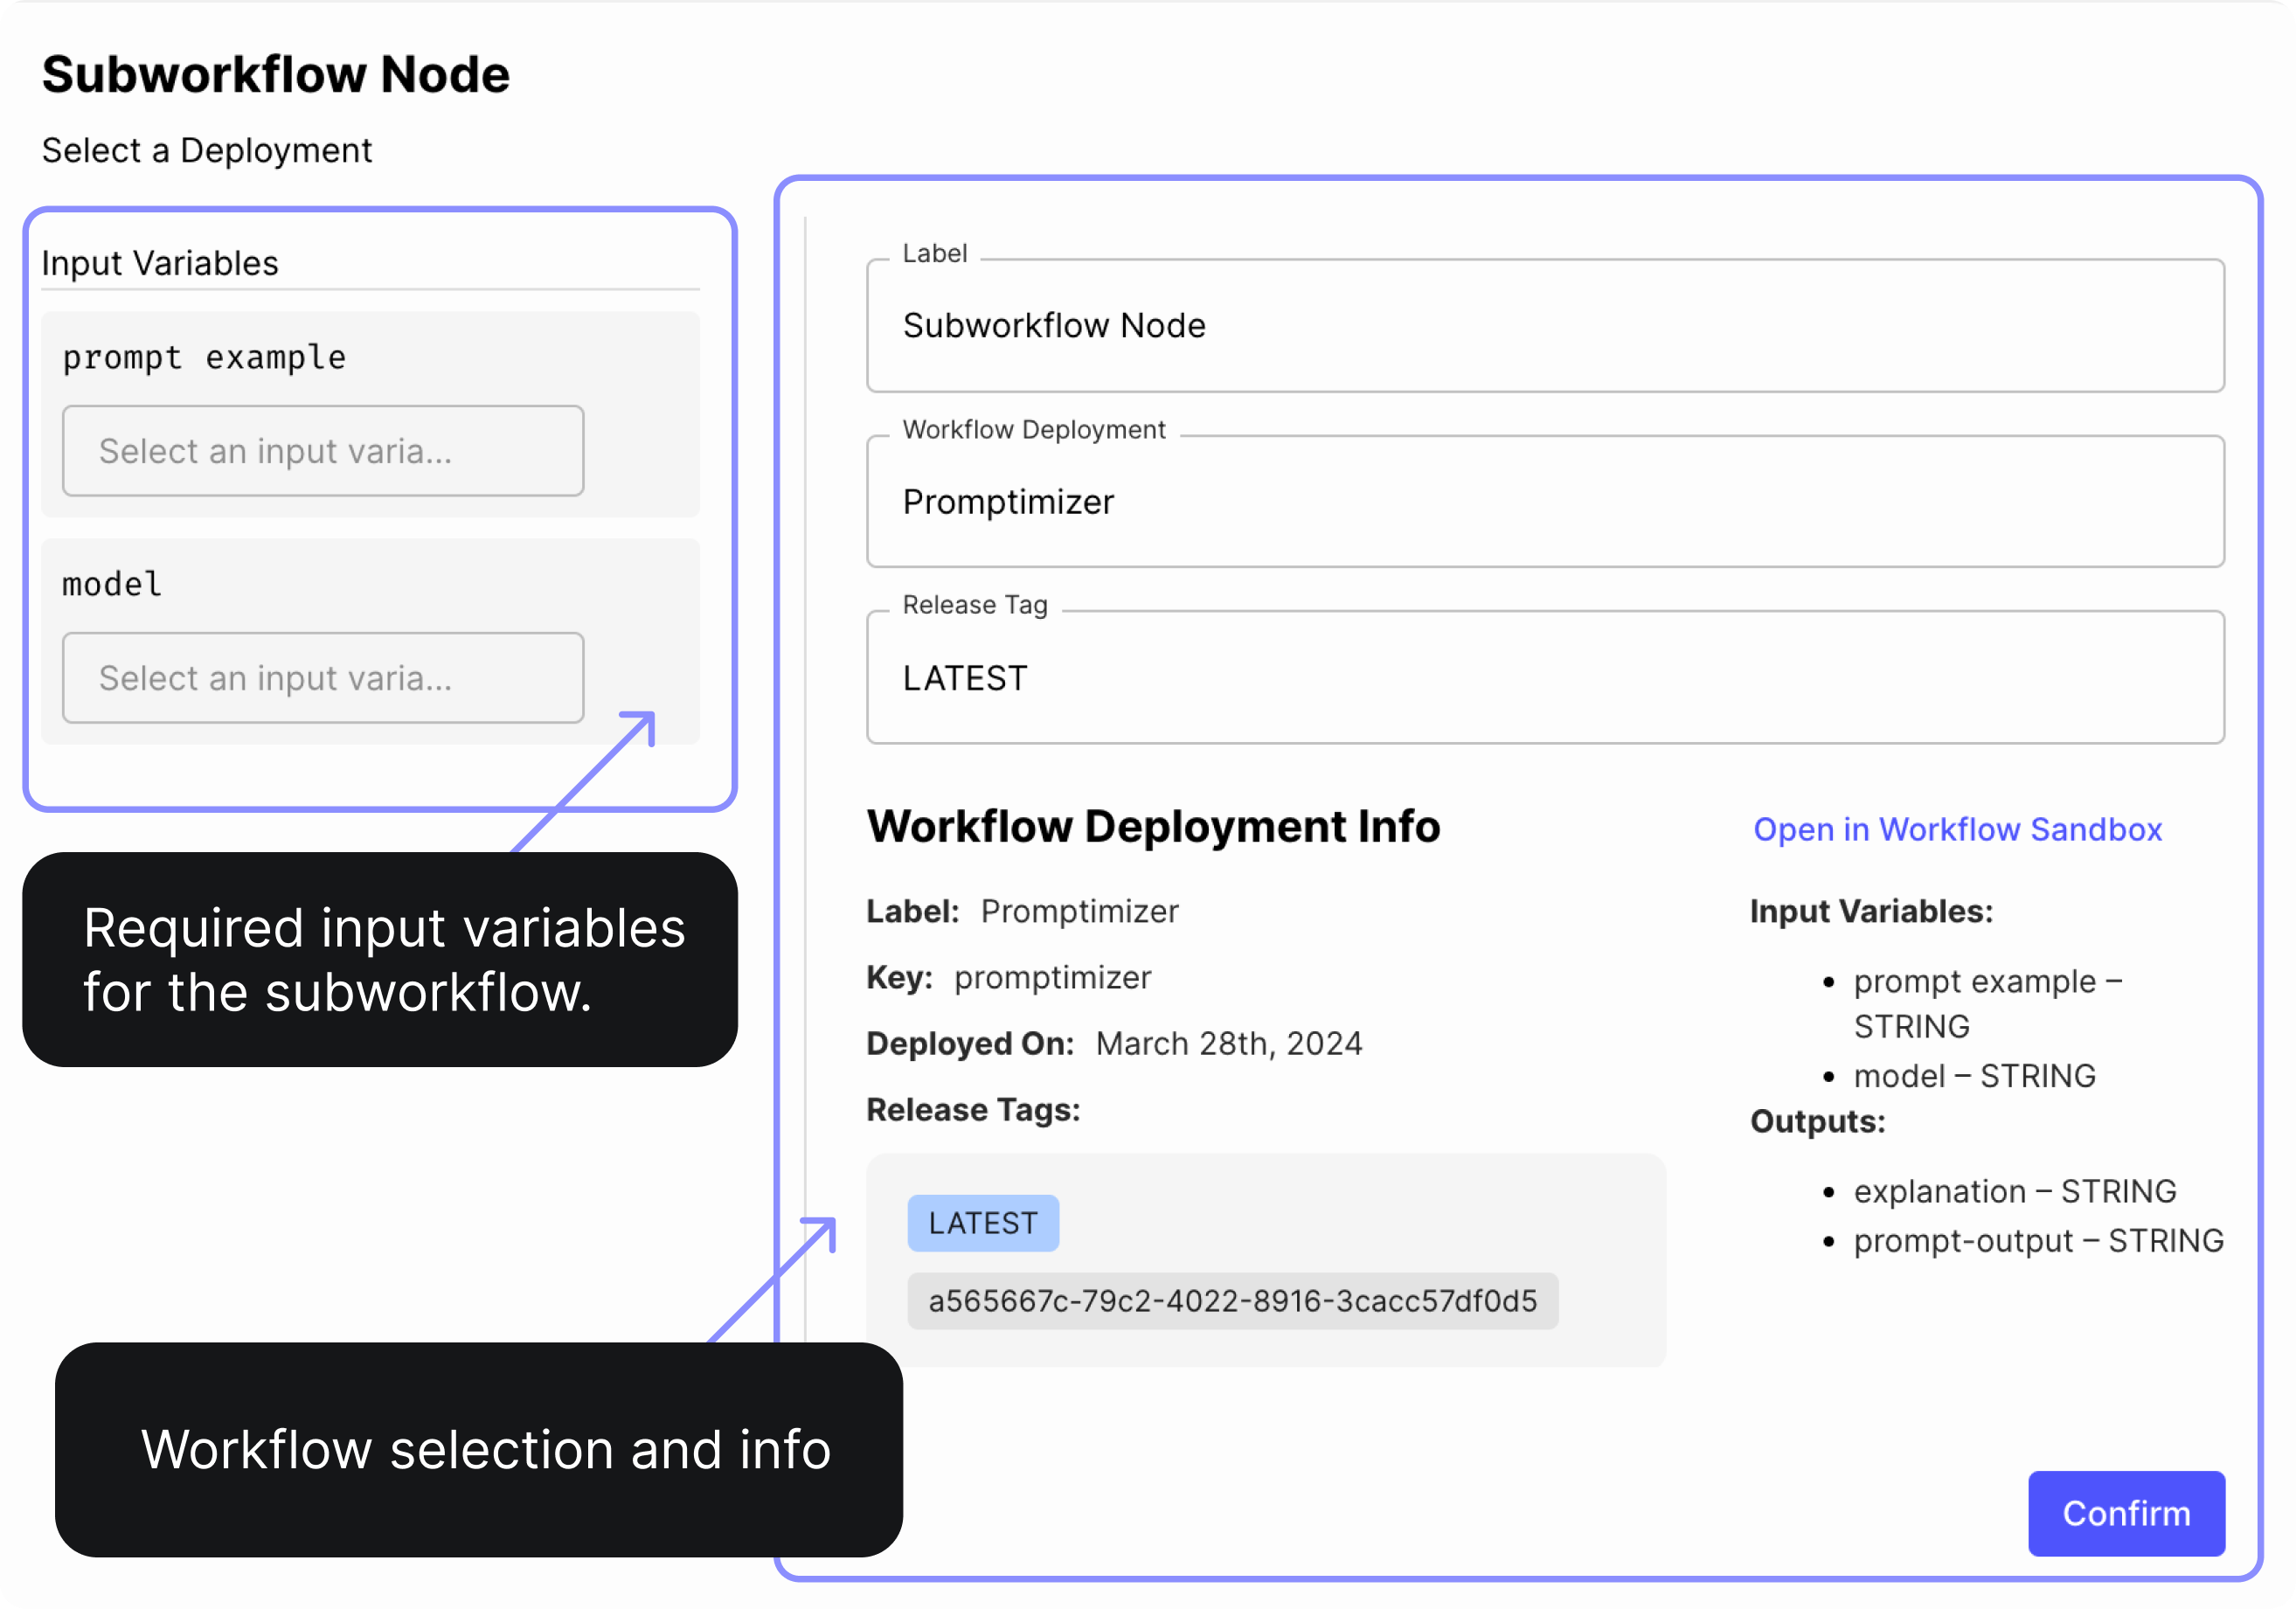Screen dimensions: 2296x1609
Task: Open prompt example input variable dropdown
Action: click(x=322, y=451)
